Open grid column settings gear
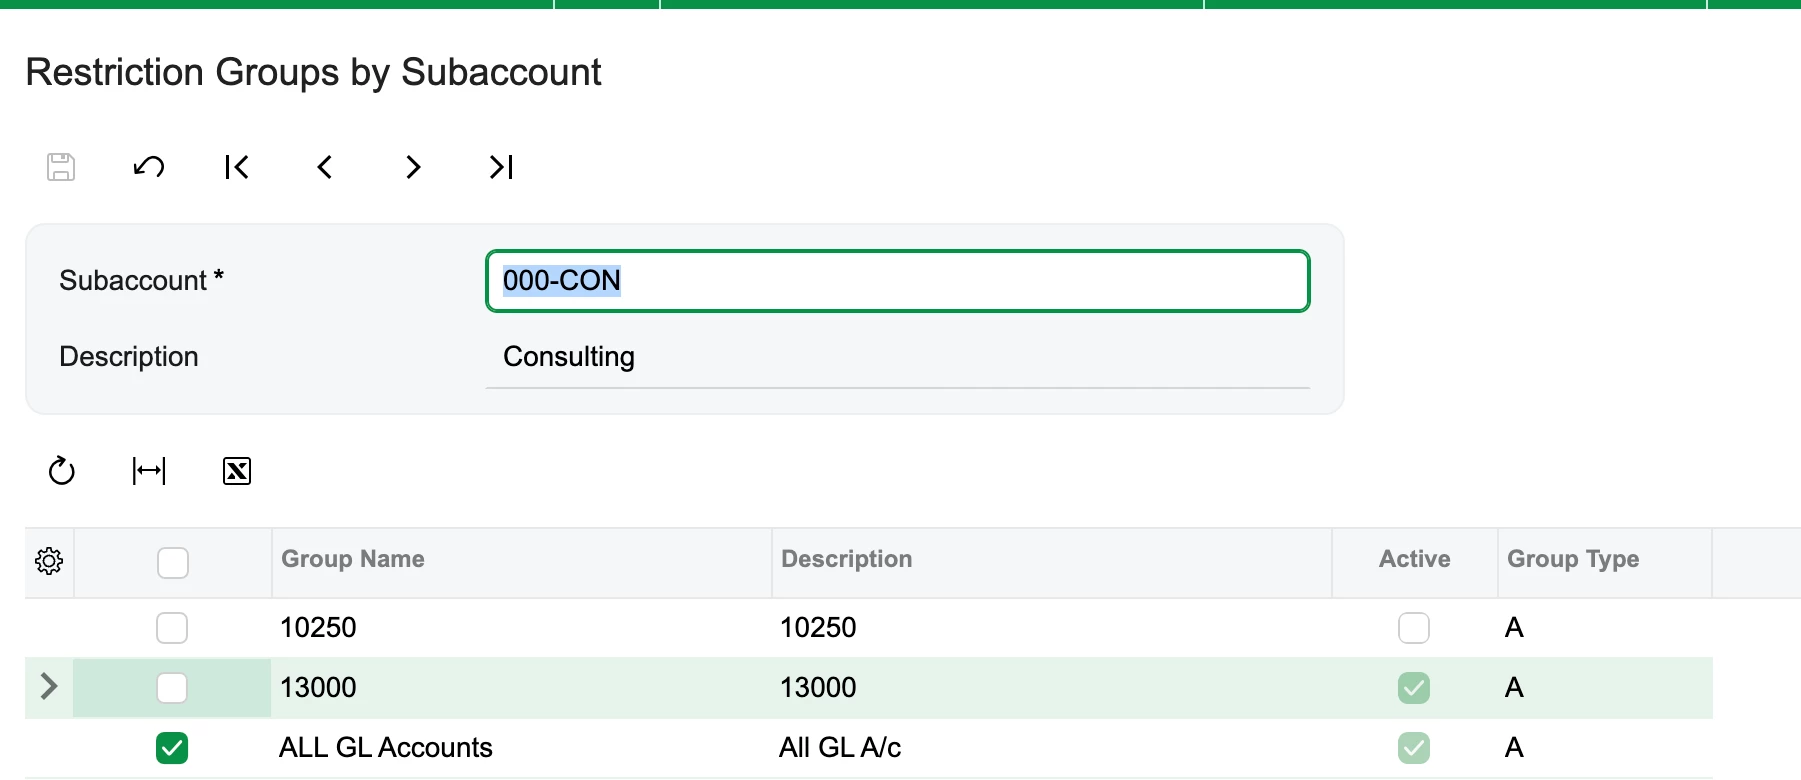The width and height of the screenshot is (1801, 780). (49, 561)
